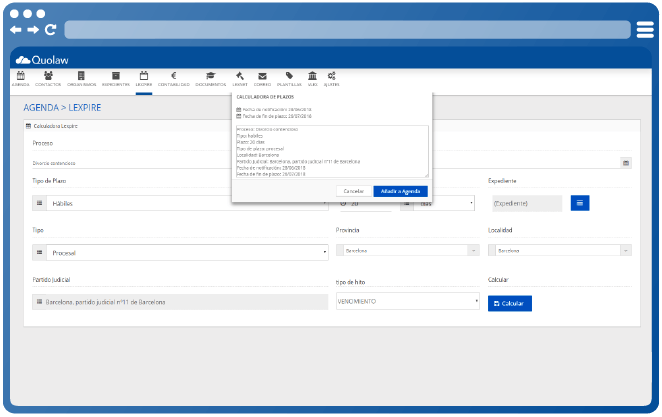Open the browser hamburger menu

[645, 30]
